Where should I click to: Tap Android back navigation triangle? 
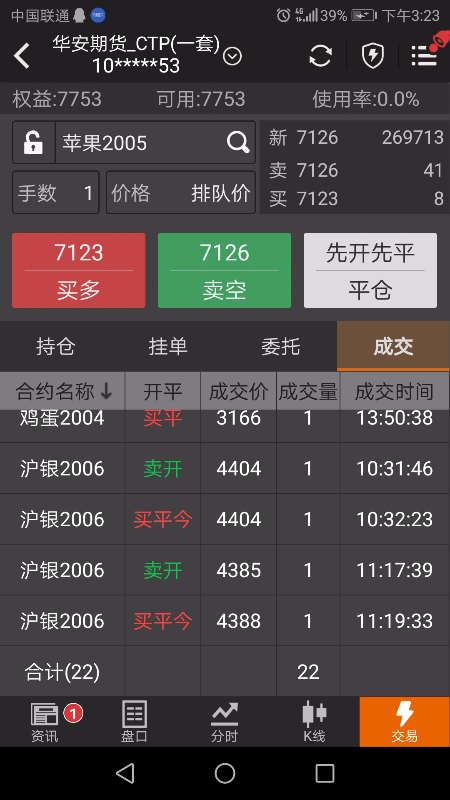[x=125, y=773]
